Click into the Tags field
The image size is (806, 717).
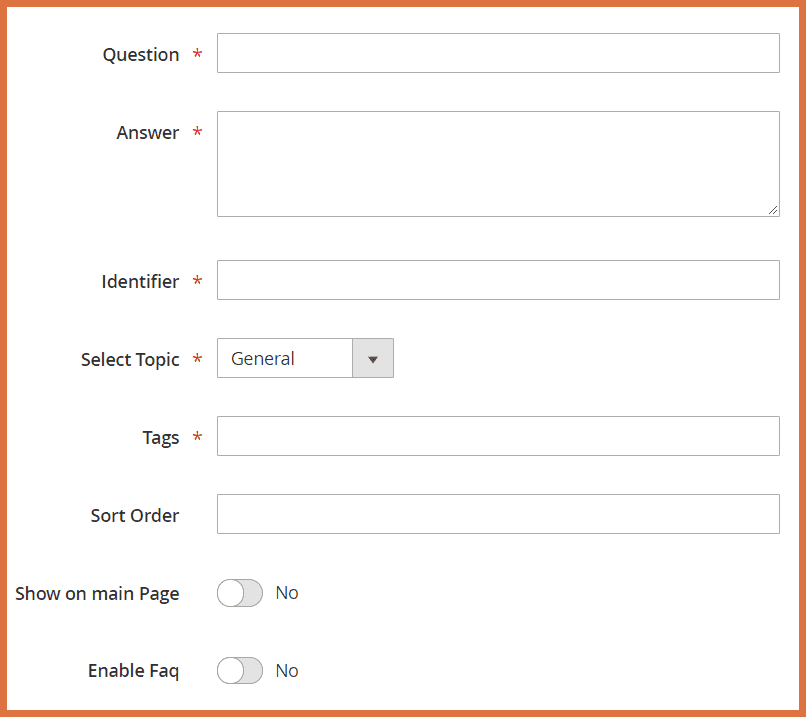pos(497,436)
